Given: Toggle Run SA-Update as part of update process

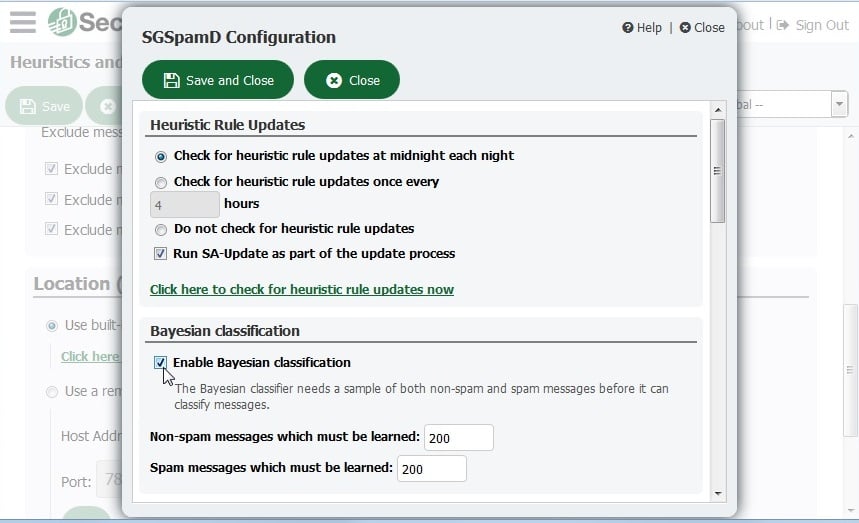Looking at the screenshot, I should point(160,254).
